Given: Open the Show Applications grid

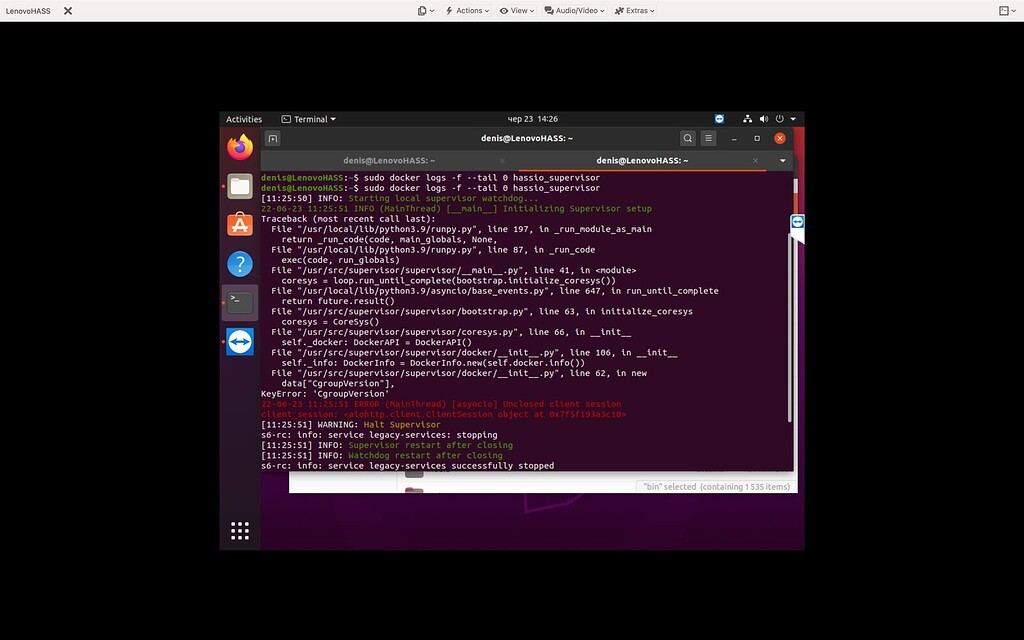Looking at the screenshot, I should 239,530.
